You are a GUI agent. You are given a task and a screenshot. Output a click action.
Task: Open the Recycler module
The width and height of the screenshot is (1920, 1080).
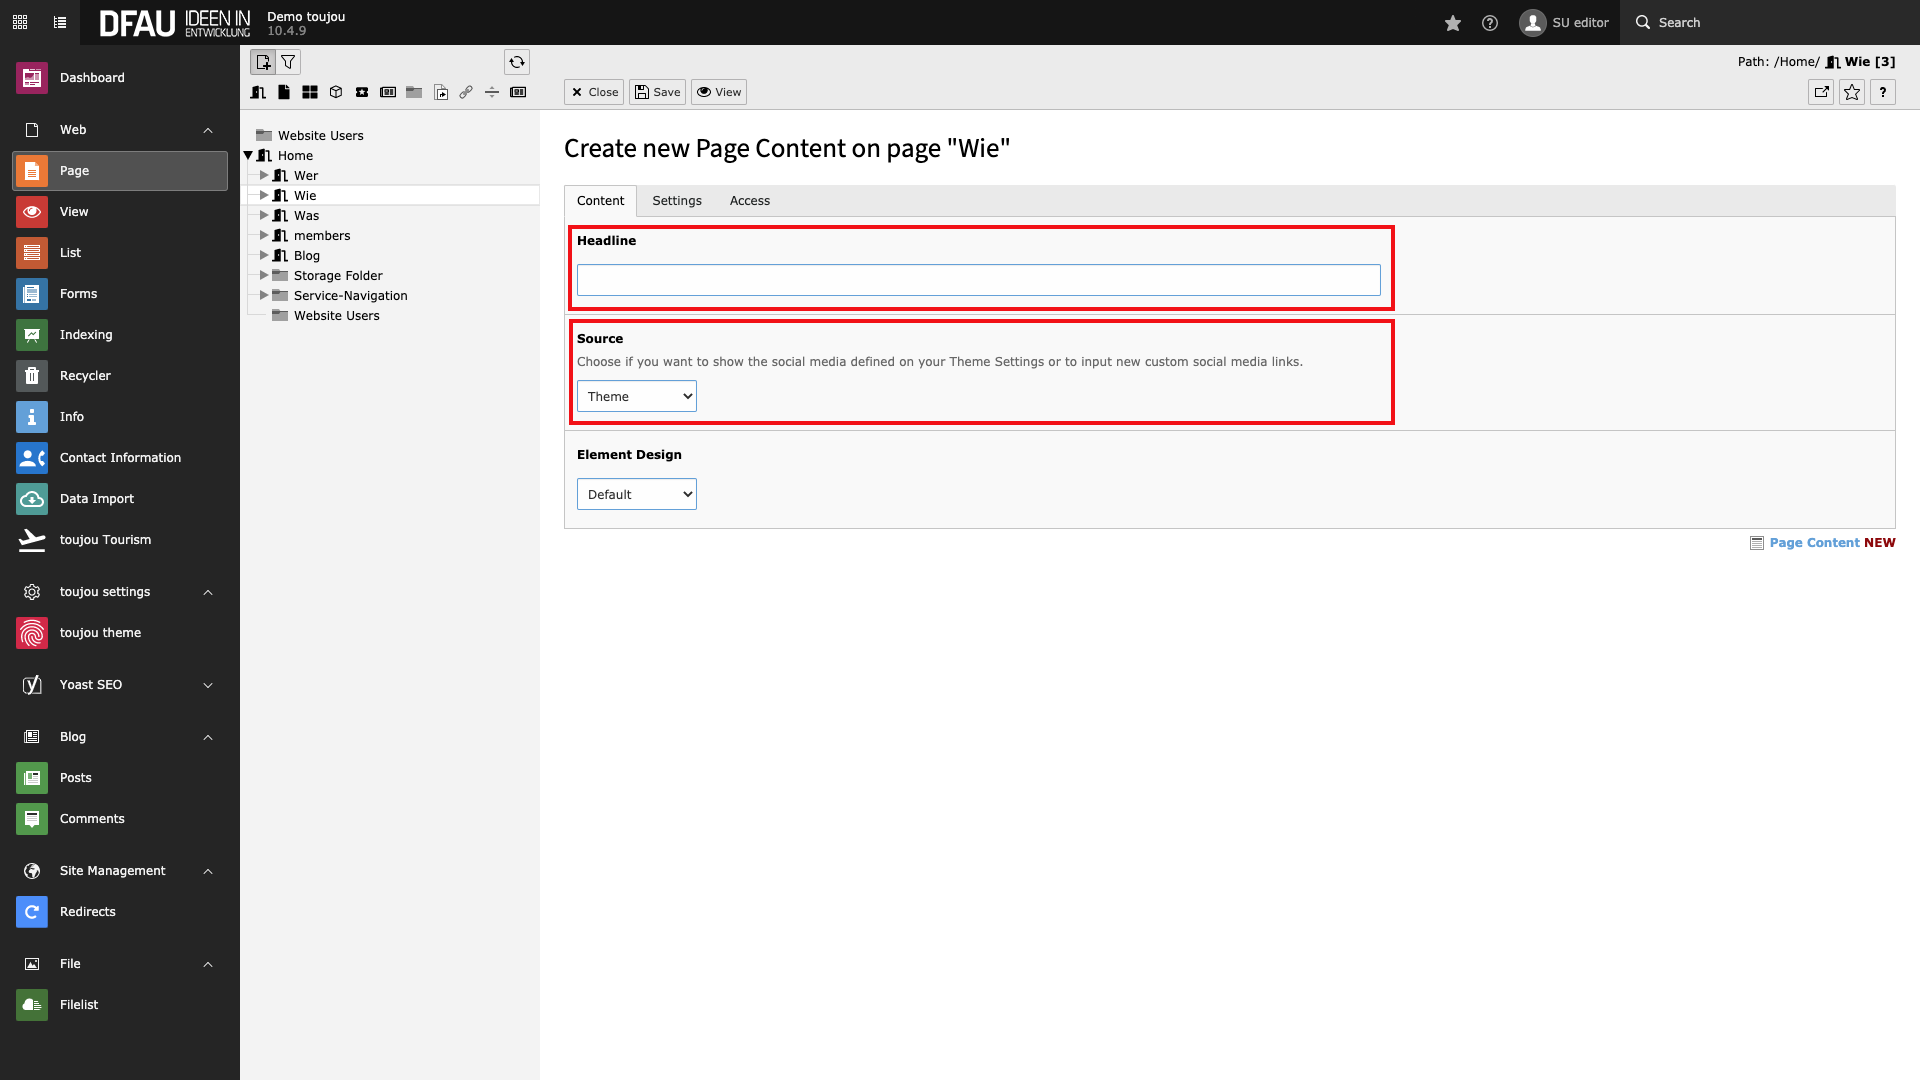pos(85,376)
